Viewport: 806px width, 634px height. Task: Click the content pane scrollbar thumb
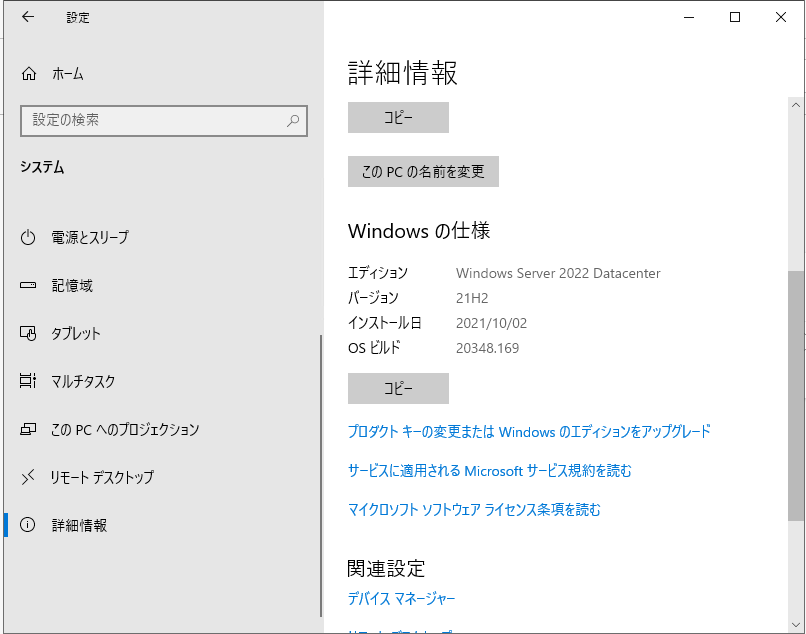pos(796,395)
